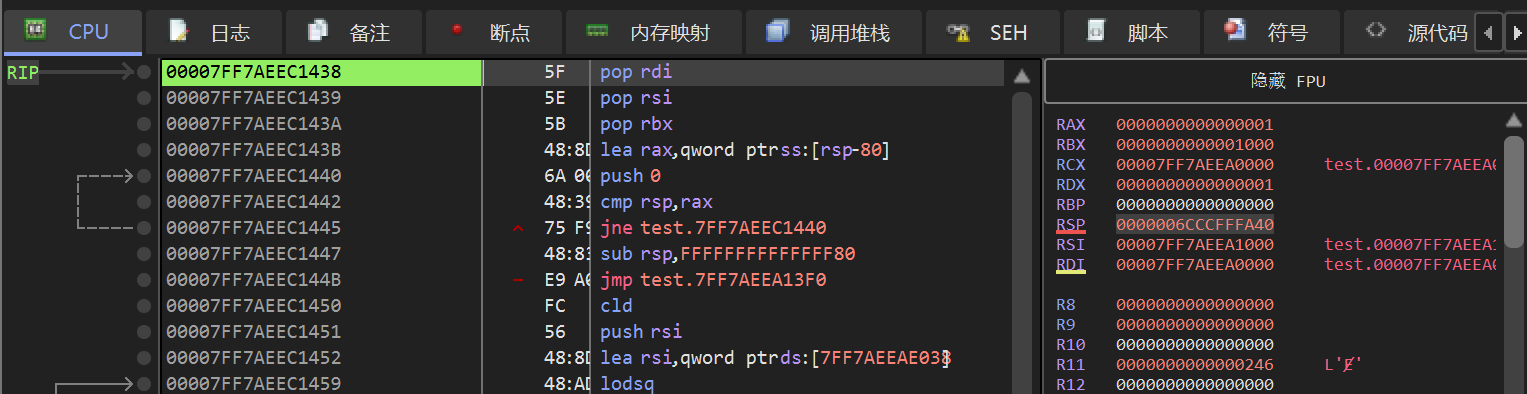The height and width of the screenshot is (394, 1527).
Task: Click the notes pages icon
Action: click(318, 31)
